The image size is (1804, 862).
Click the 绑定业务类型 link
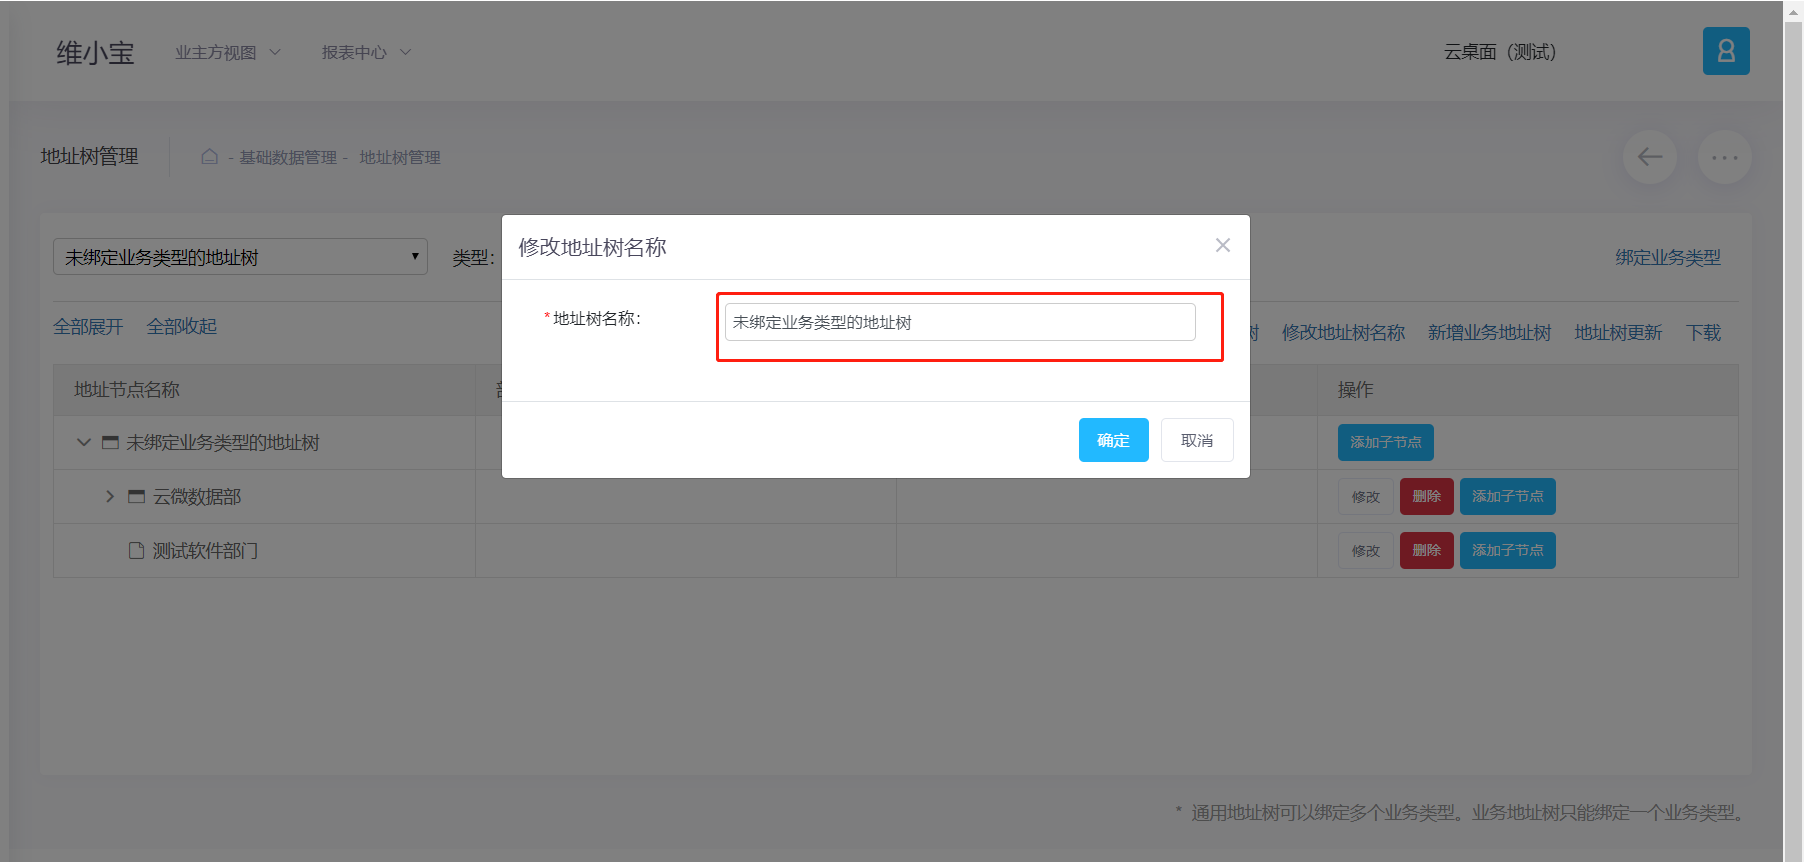coord(1668,258)
